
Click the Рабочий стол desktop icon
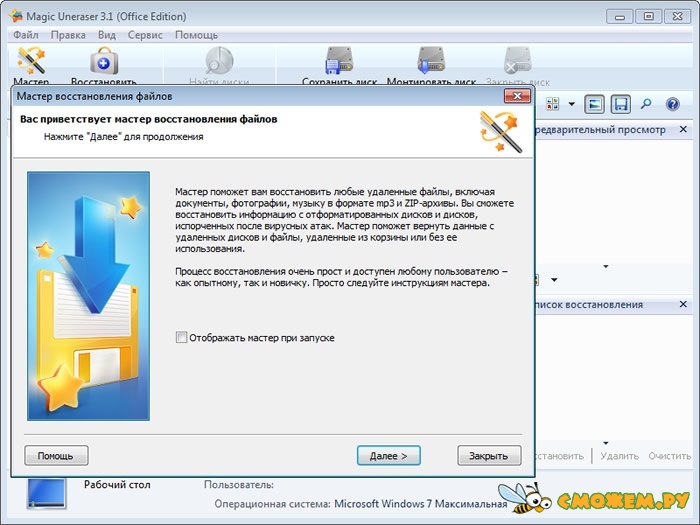point(46,493)
